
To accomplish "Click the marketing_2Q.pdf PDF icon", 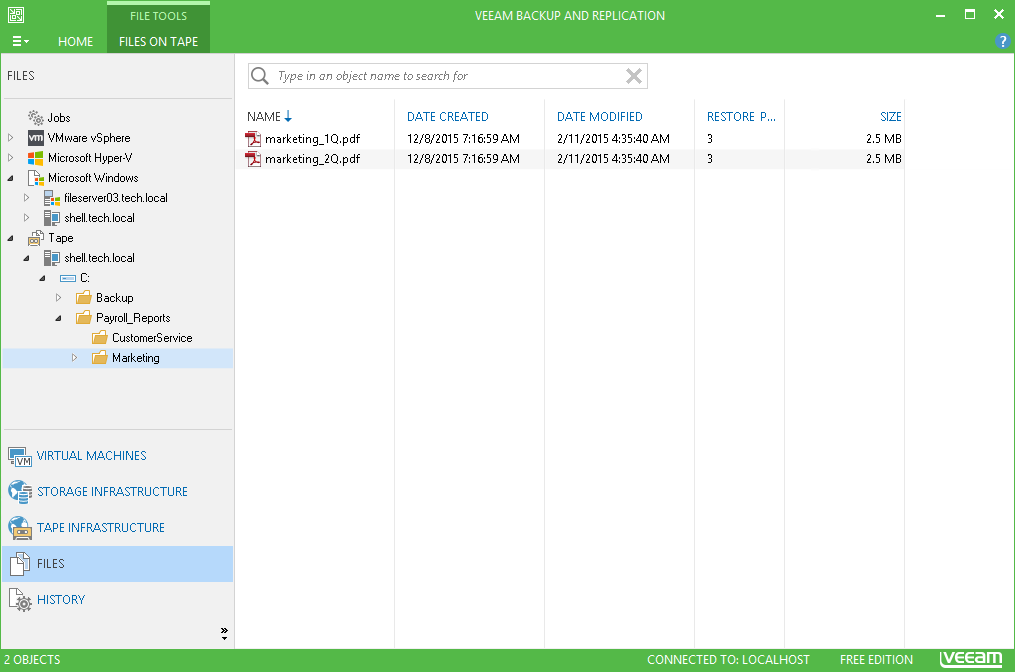I will coord(253,159).
